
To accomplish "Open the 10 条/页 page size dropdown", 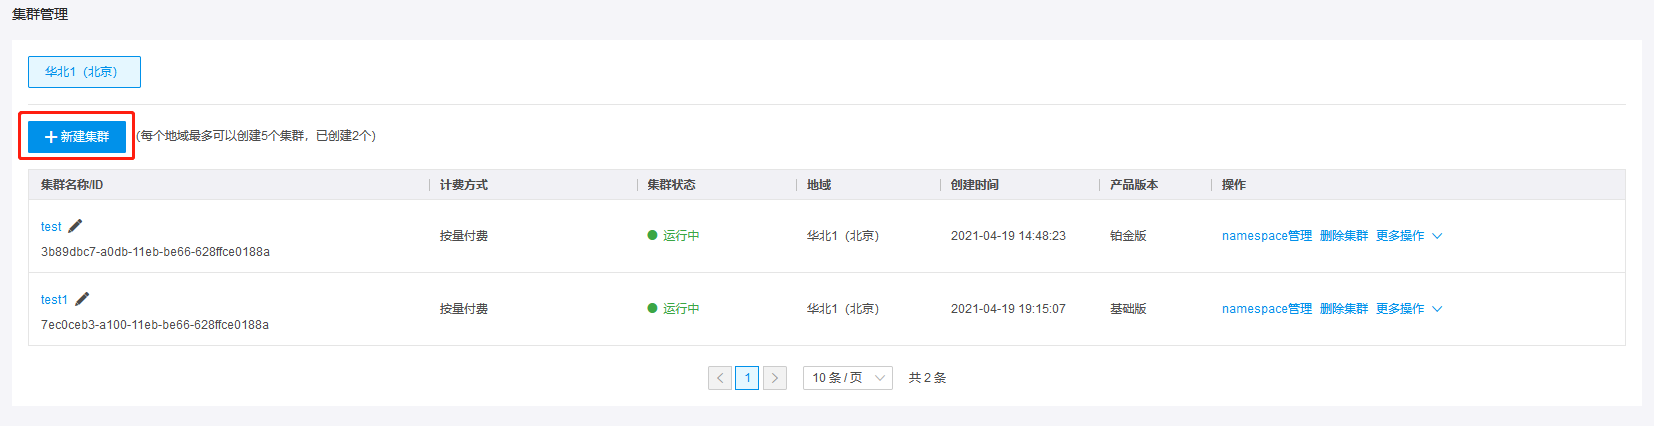I will tap(847, 378).
